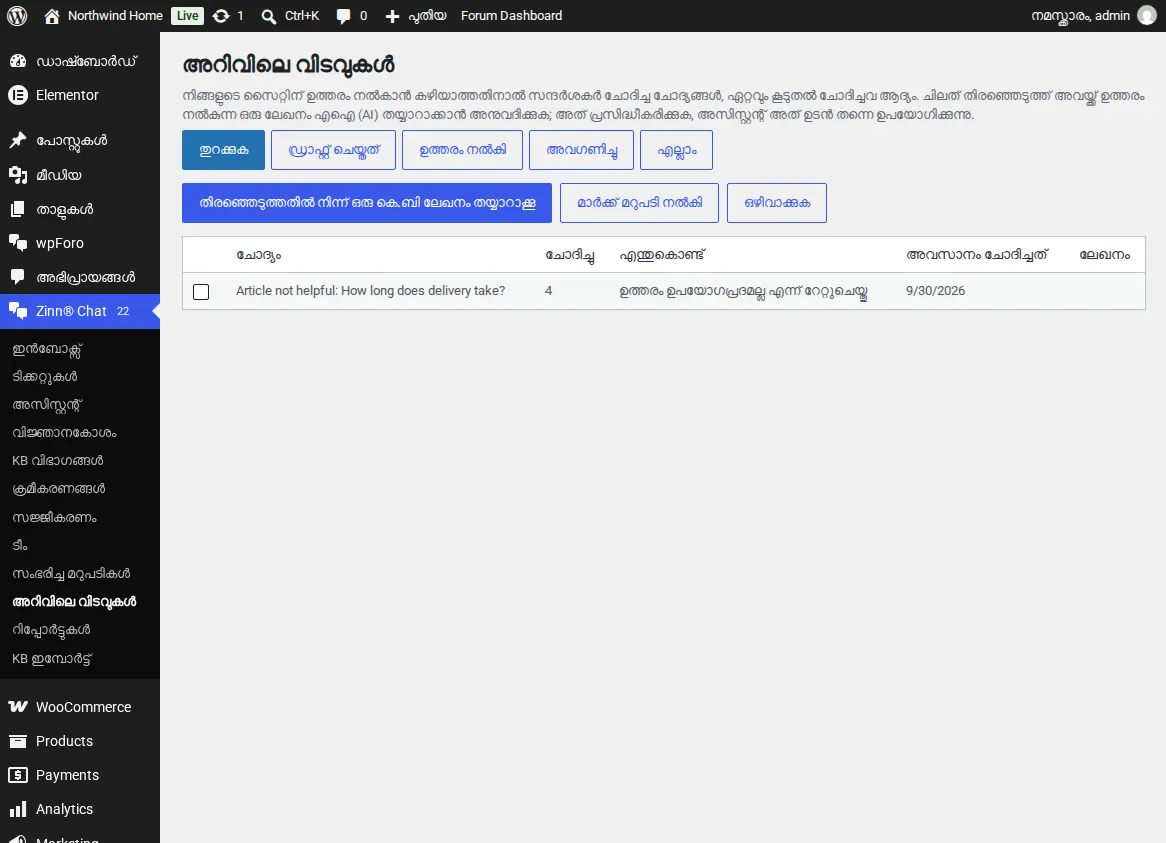Screen dimensions: 1166x843
Task: Click the Ctrl+K search magnifier icon
Action: pyautogui.click(x=268, y=16)
